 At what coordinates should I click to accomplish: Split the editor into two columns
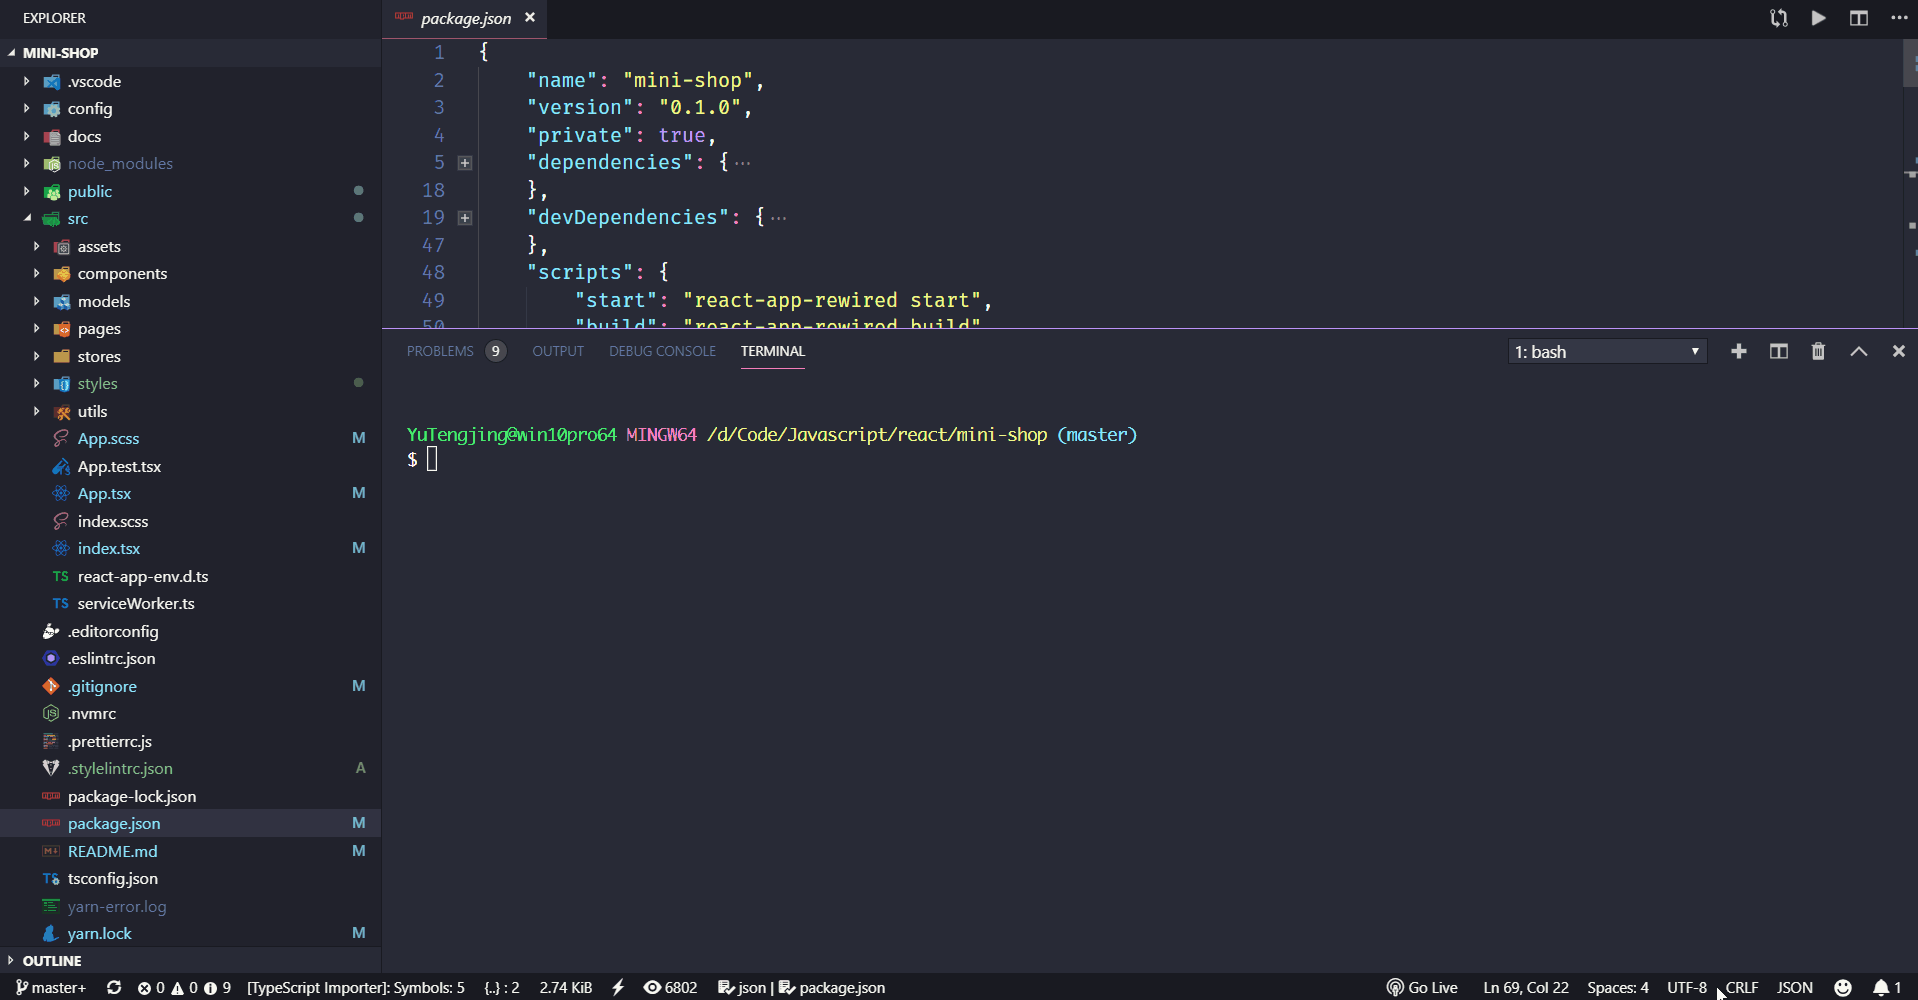(x=1859, y=17)
